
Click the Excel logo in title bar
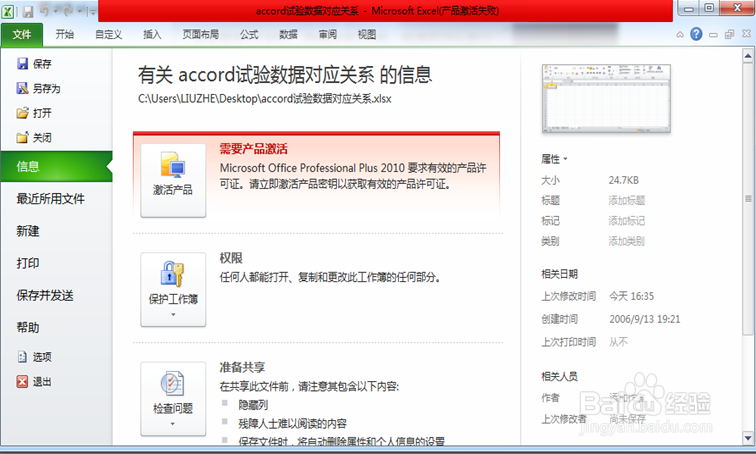pyautogui.click(x=8, y=11)
